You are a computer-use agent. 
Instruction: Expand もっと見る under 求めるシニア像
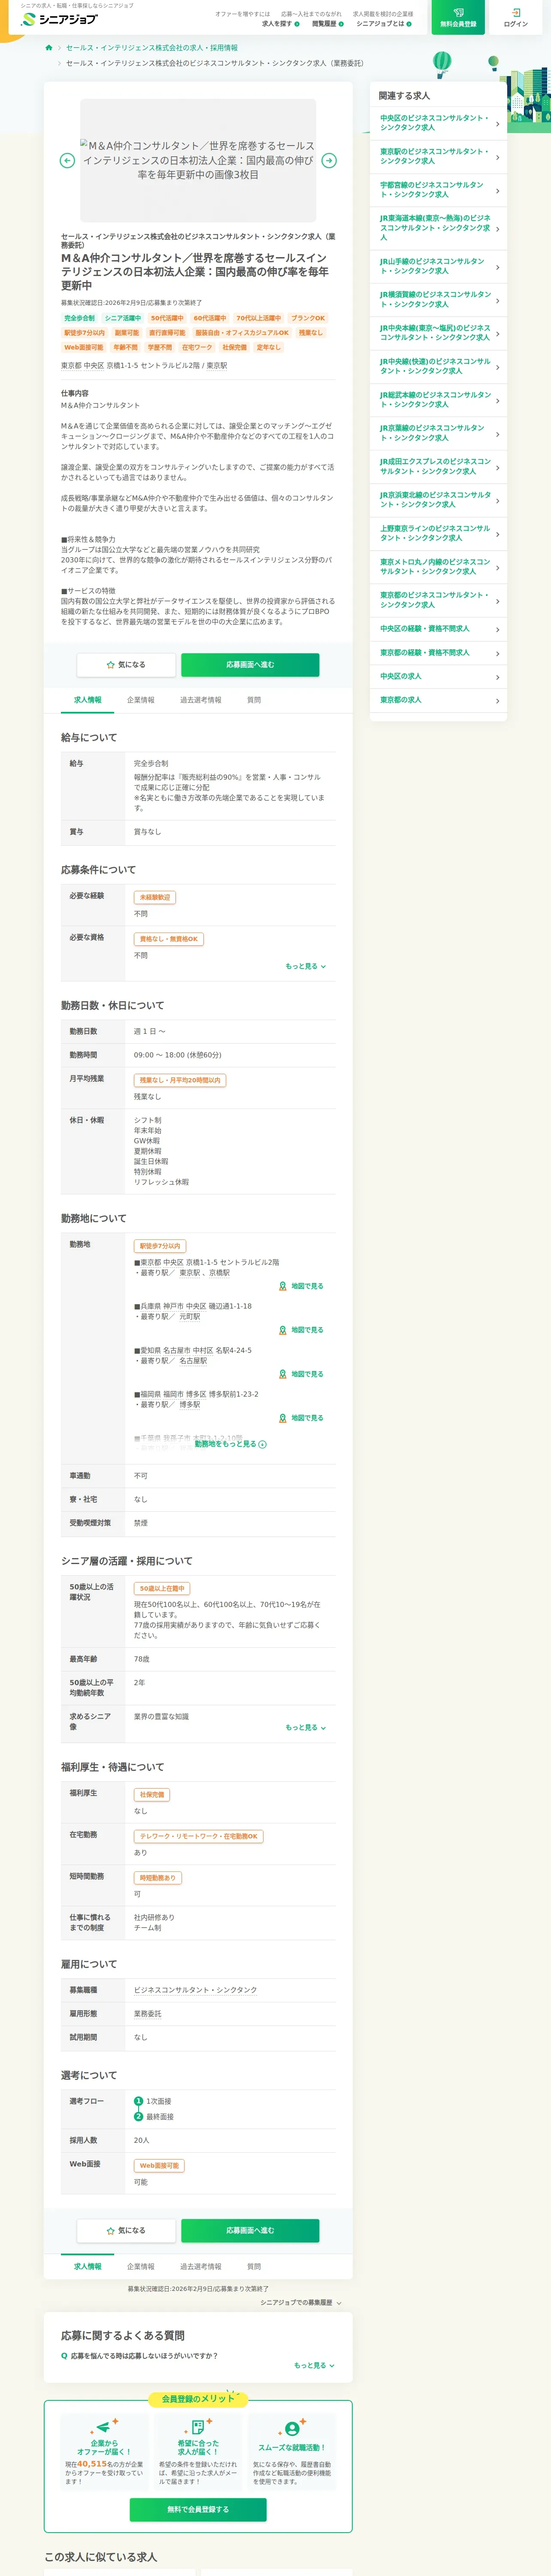306,1727
